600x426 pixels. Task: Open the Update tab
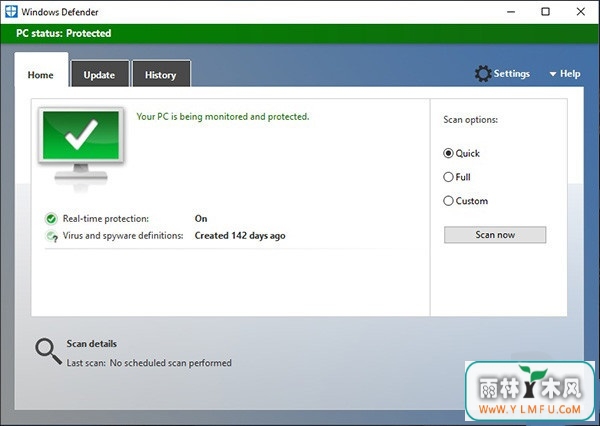point(99,73)
